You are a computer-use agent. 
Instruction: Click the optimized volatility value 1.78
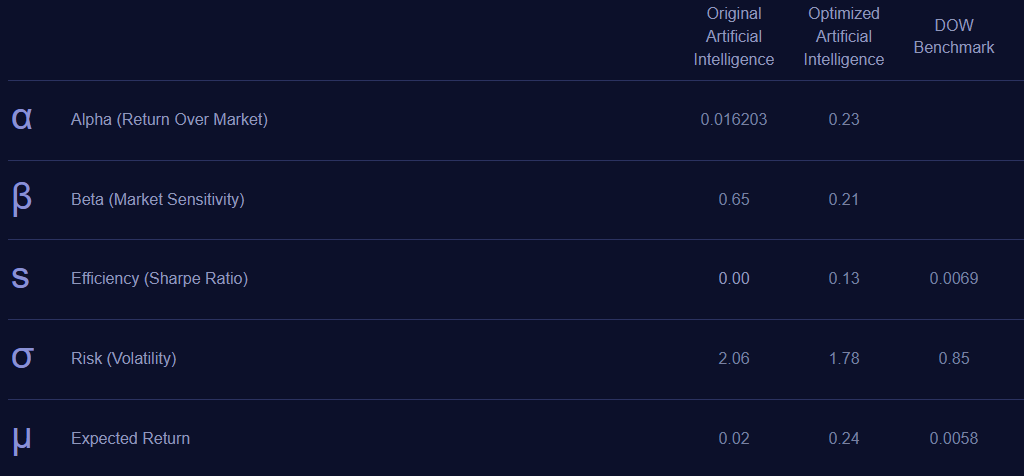coord(844,358)
